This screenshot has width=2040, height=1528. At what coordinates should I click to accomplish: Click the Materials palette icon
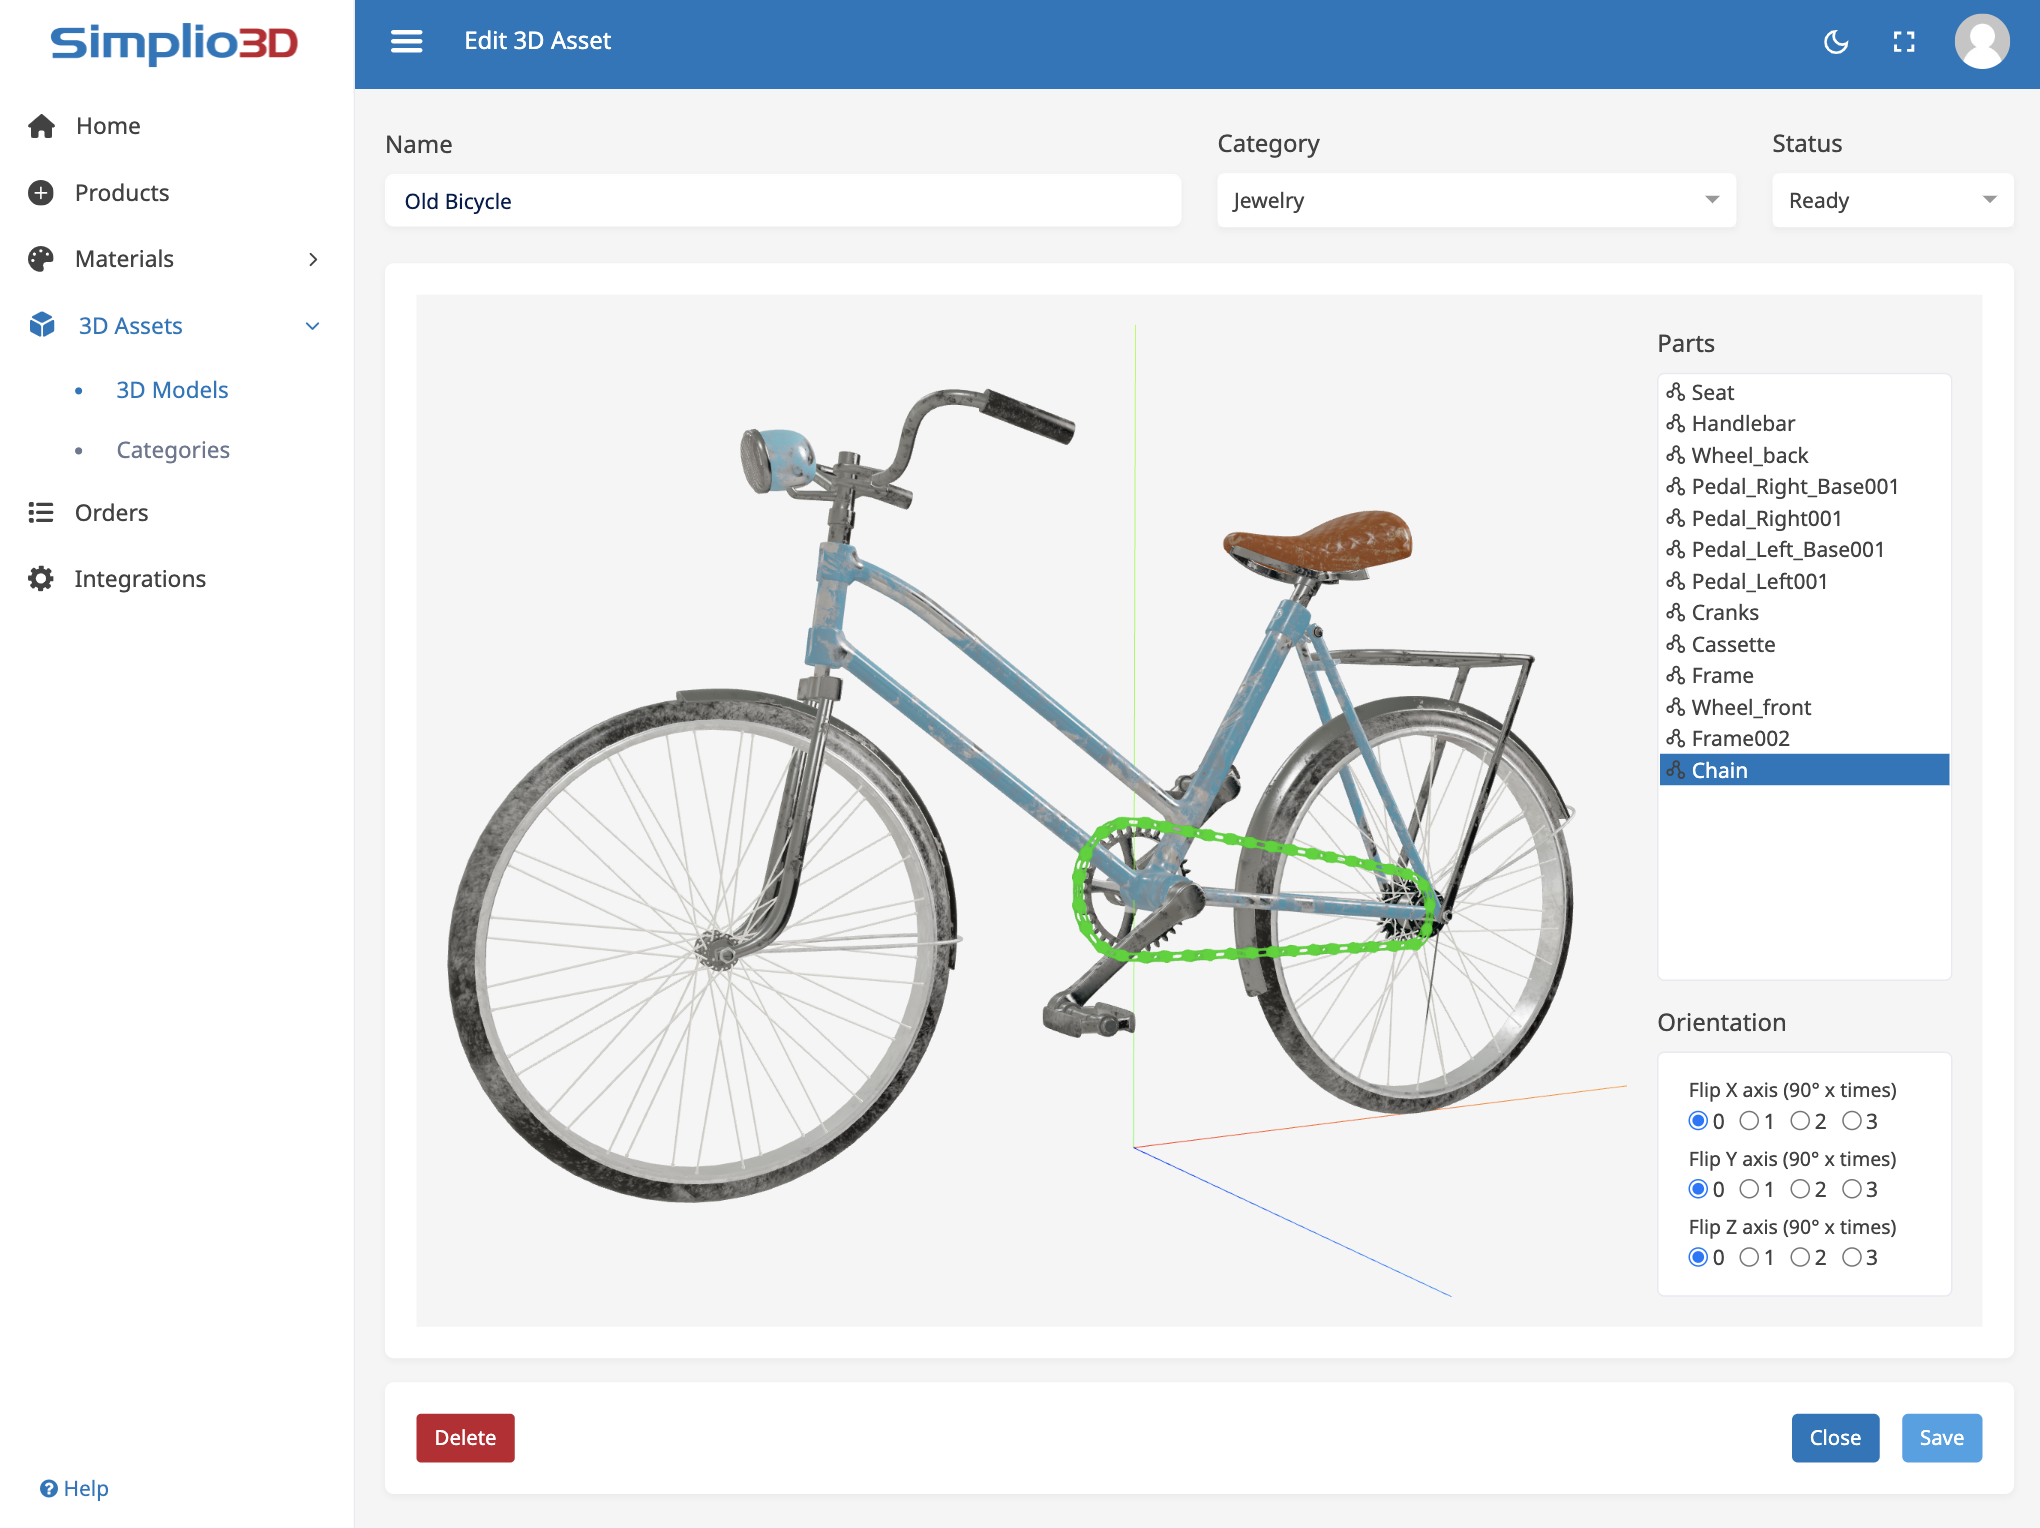point(41,259)
